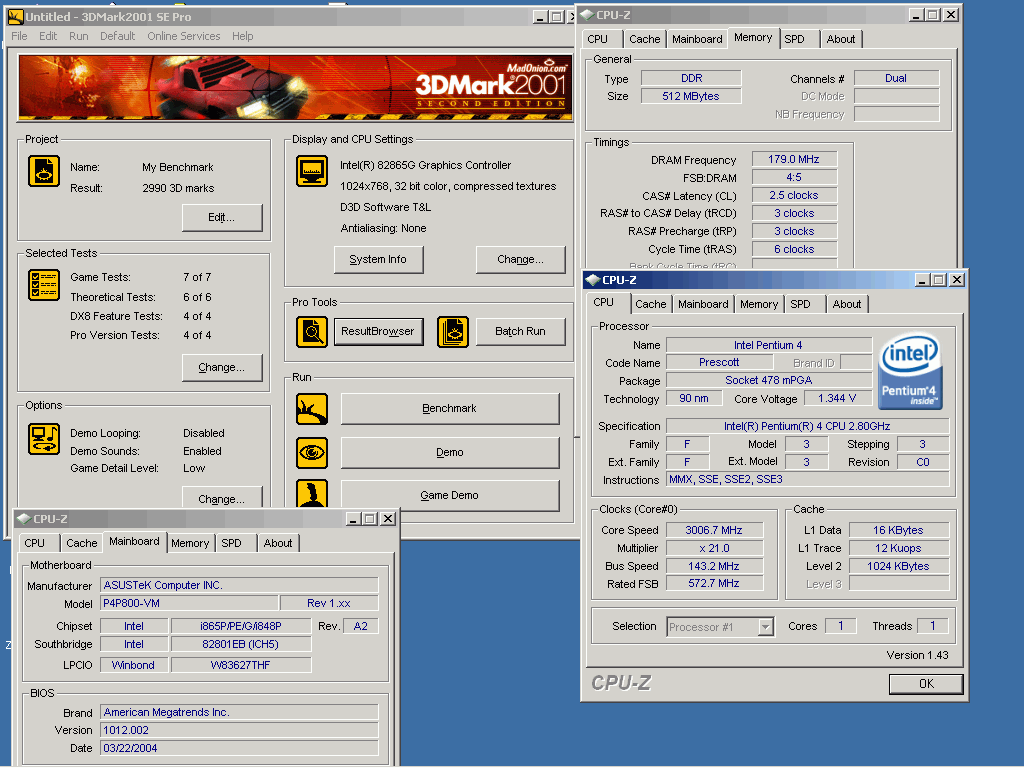Click the Intel(R) 82865G Graphics Controller text

pyautogui.click(x=426, y=166)
